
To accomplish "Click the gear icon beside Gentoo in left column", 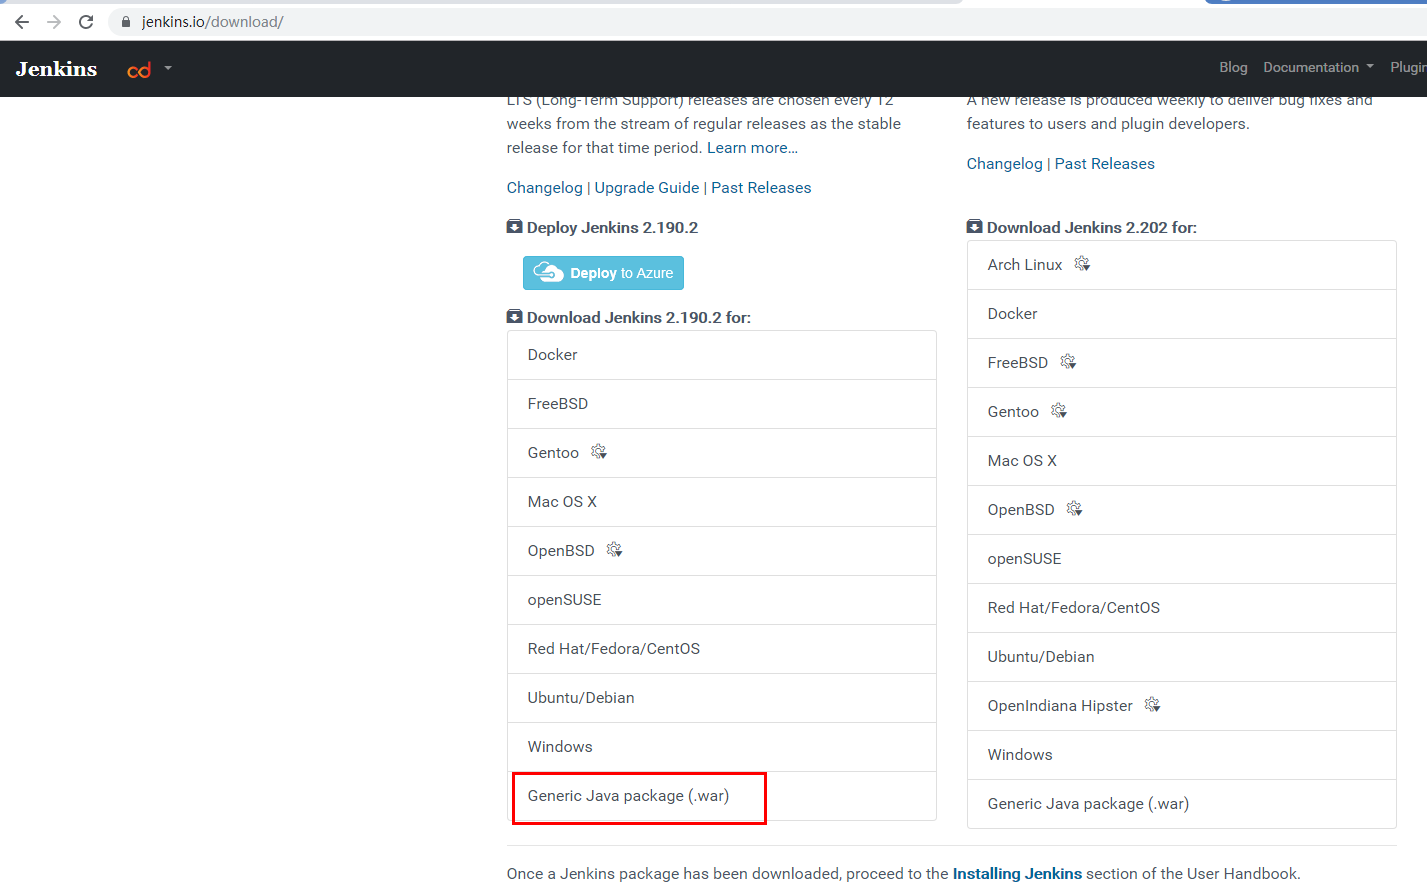I will coord(598,452).
